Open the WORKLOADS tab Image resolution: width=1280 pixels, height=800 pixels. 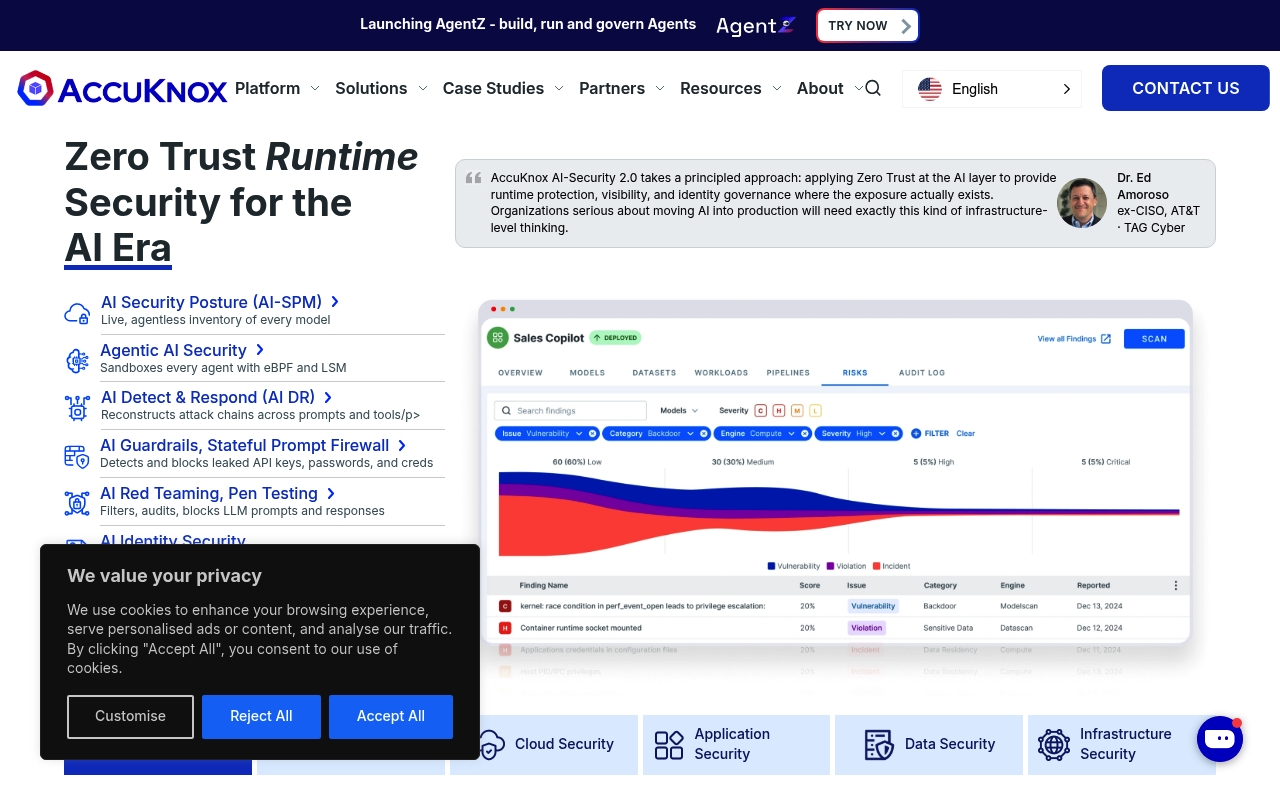[721, 373]
